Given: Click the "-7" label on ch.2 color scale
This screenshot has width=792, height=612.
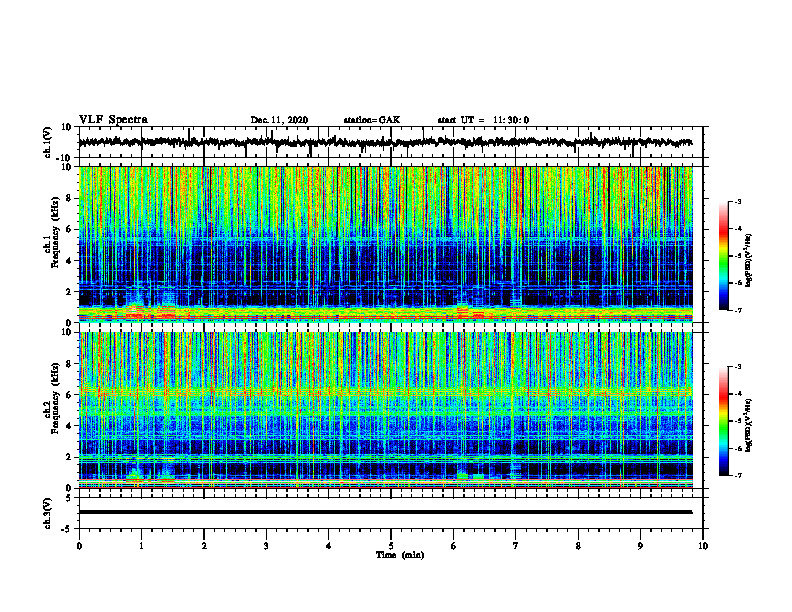Looking at the screenshot, I should pos(738,475).
